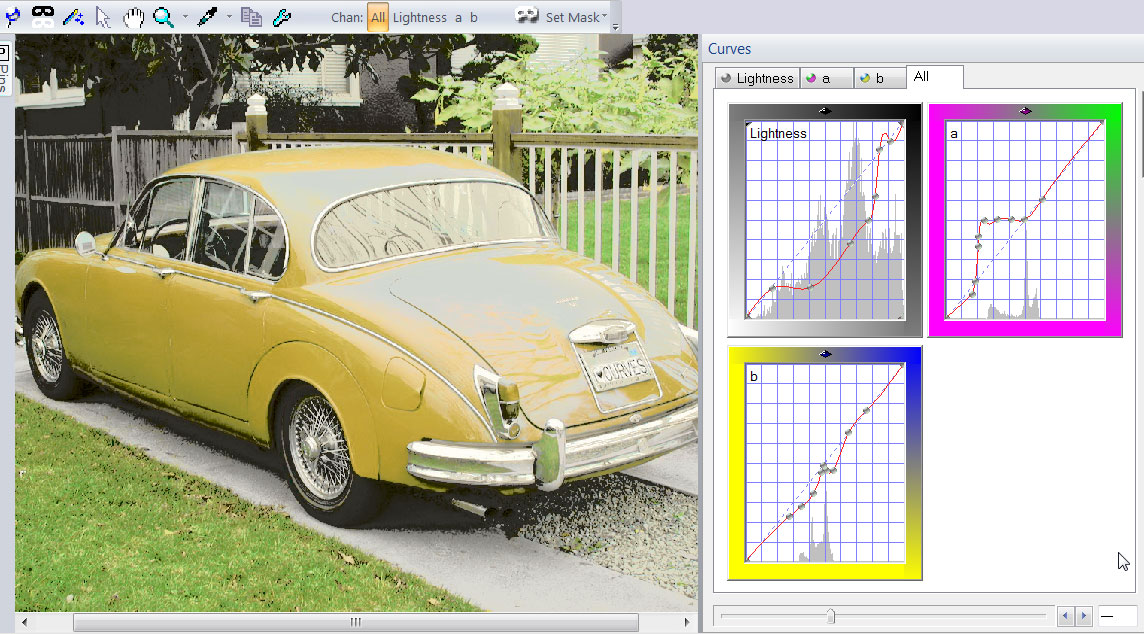Select the magic wand pencil tool

coord(74,17)
